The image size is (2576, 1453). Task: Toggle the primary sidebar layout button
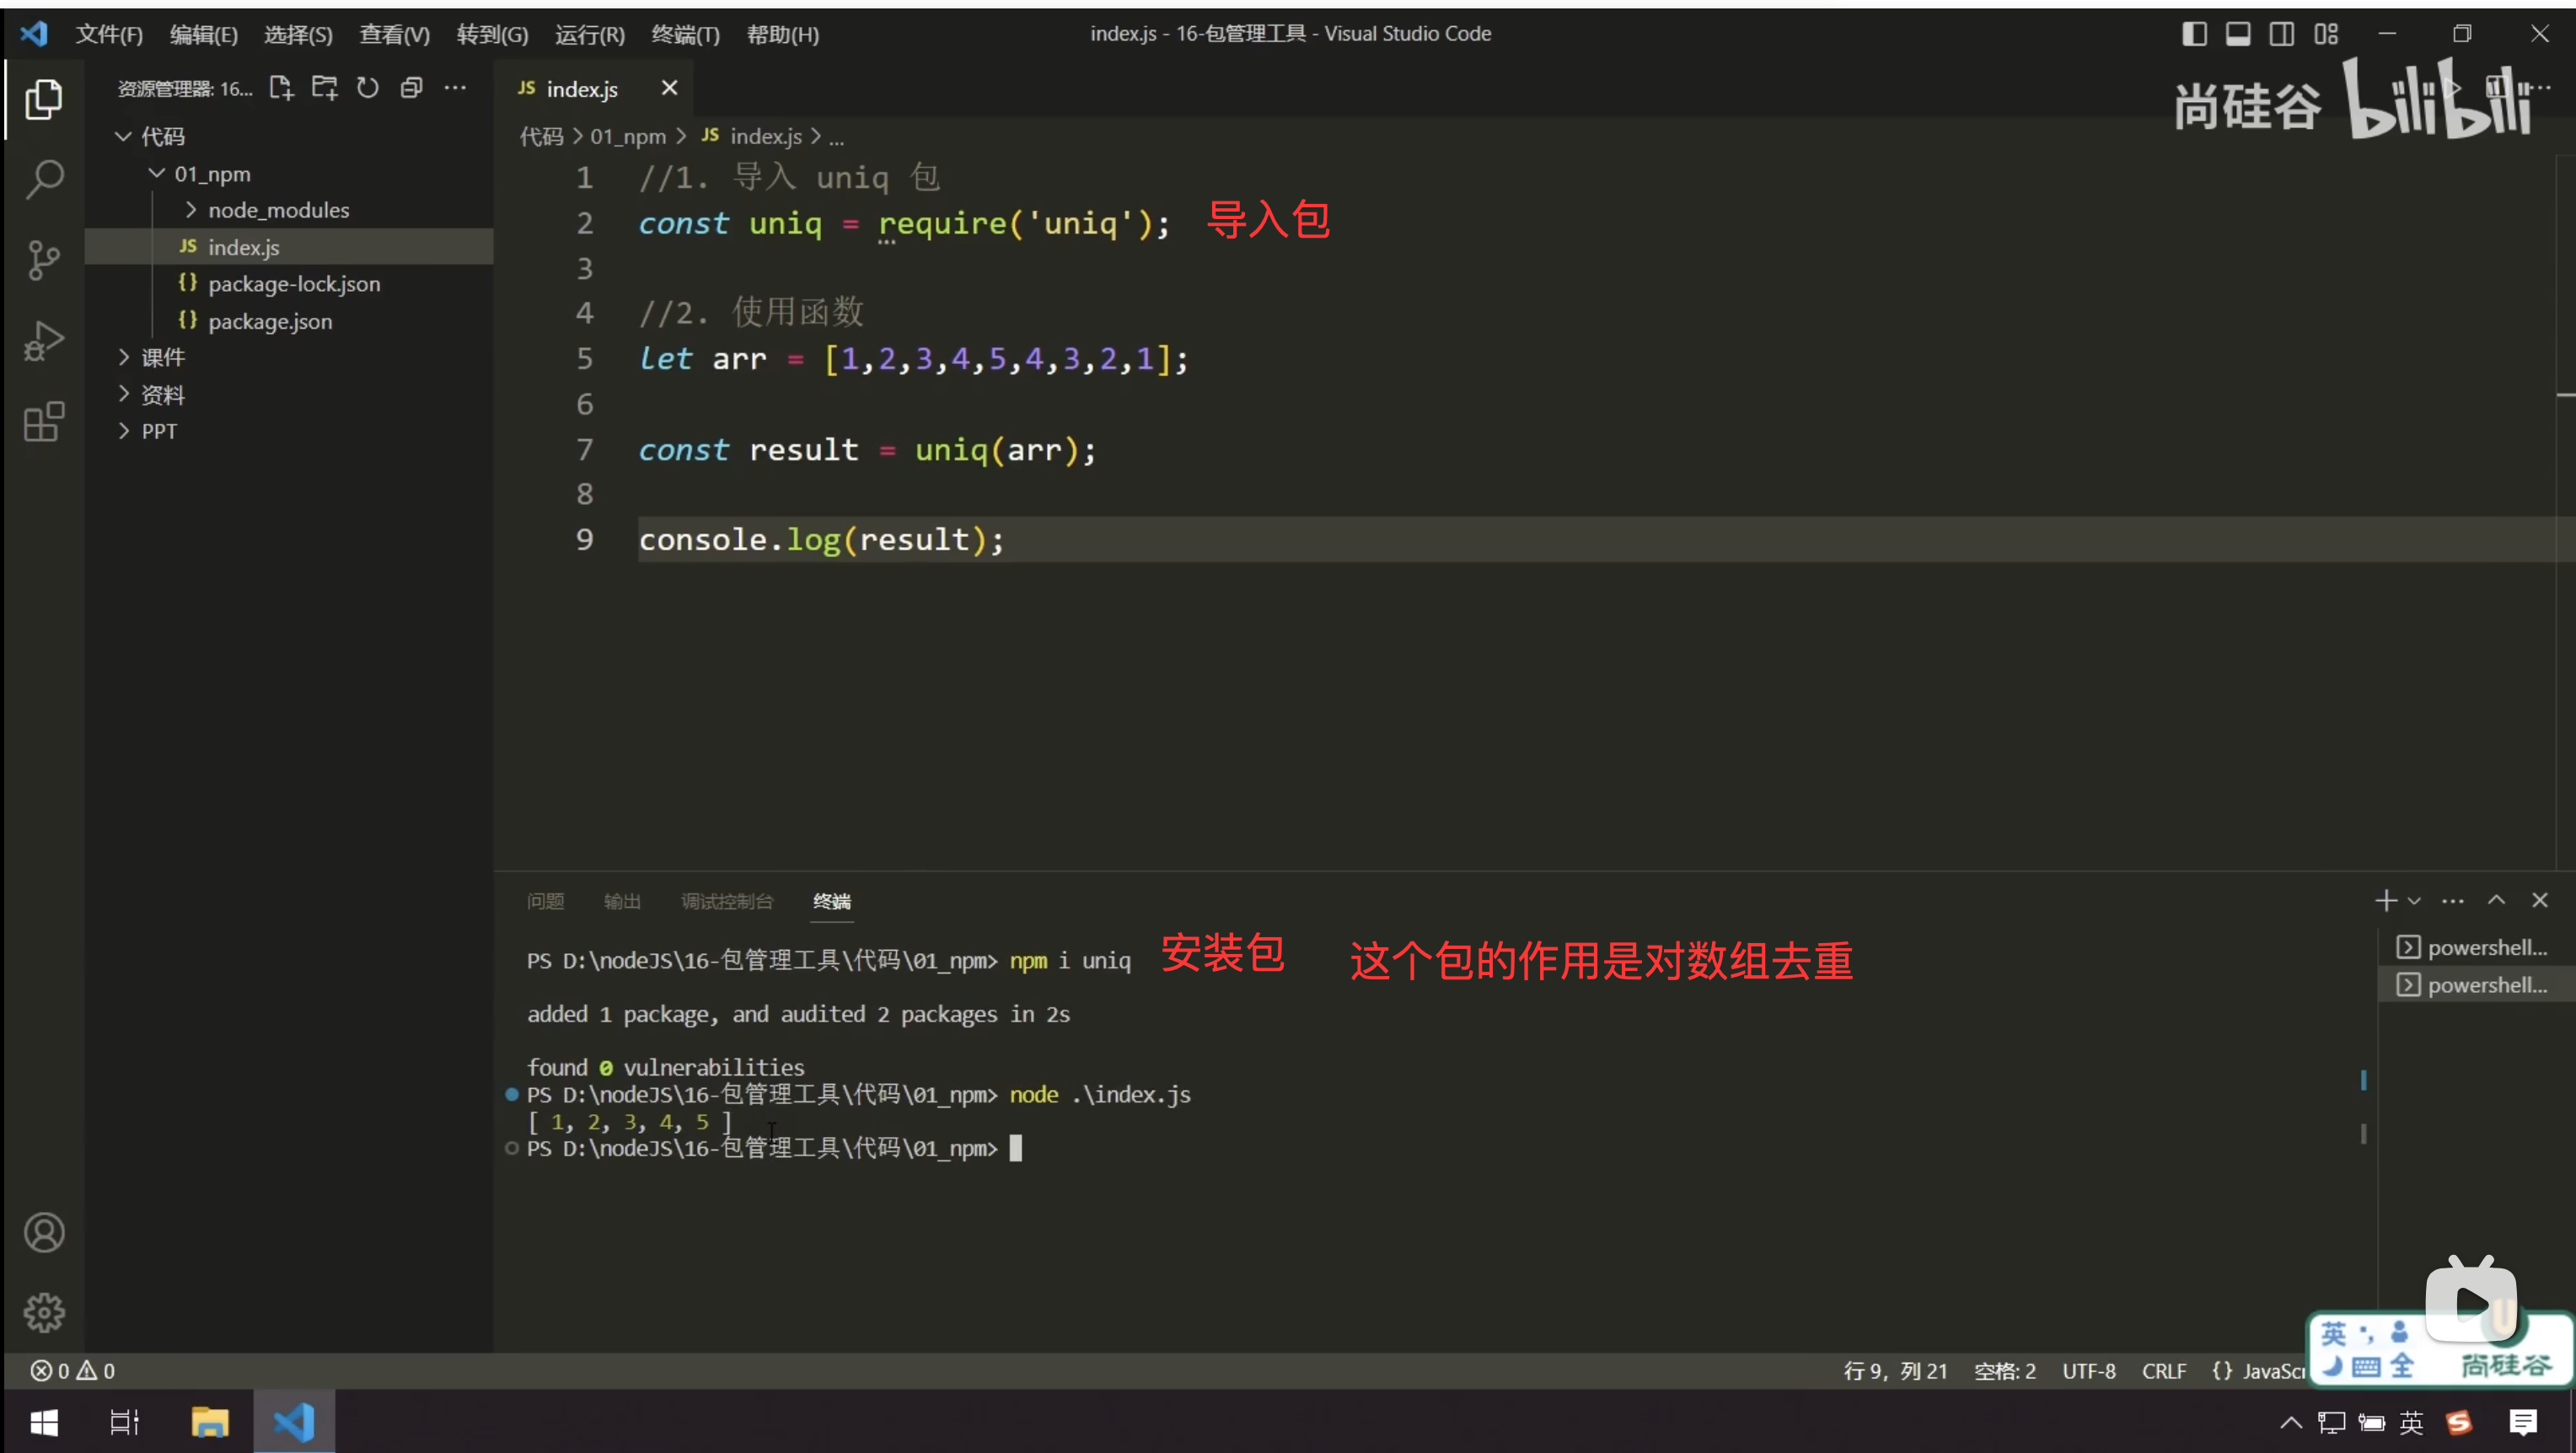2194,34
